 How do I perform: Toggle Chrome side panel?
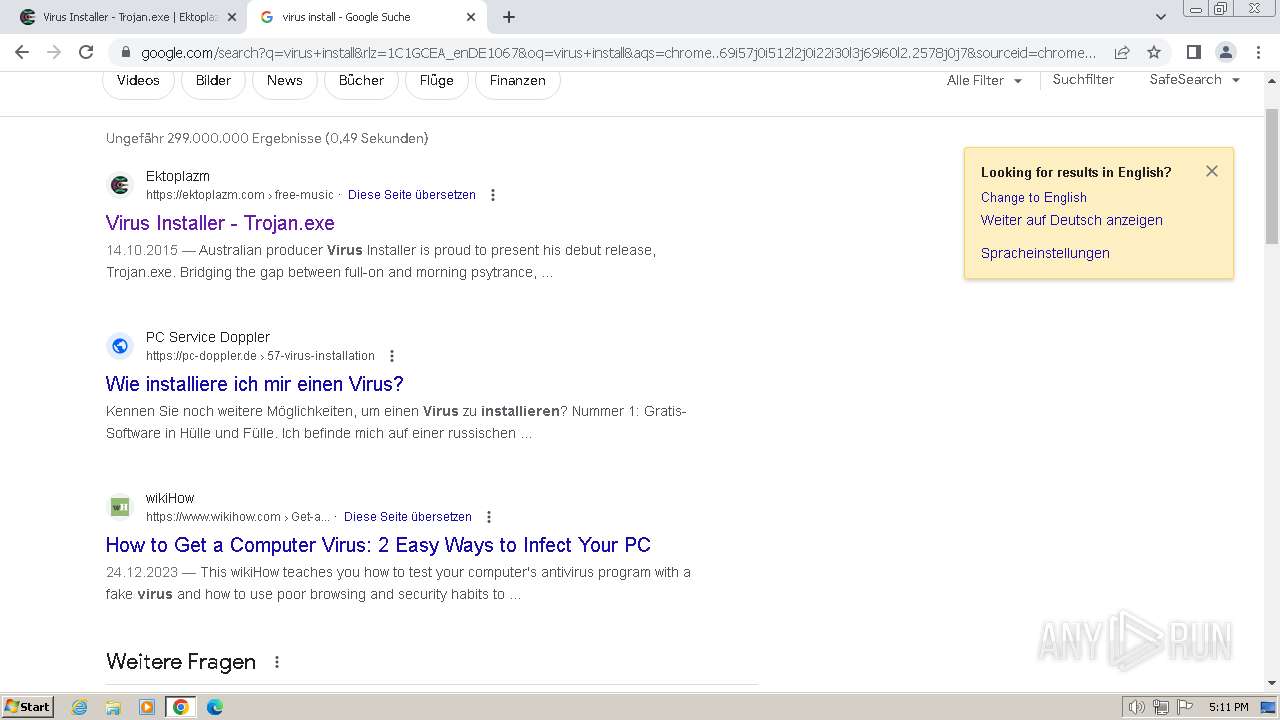(x=1193, y=52)
